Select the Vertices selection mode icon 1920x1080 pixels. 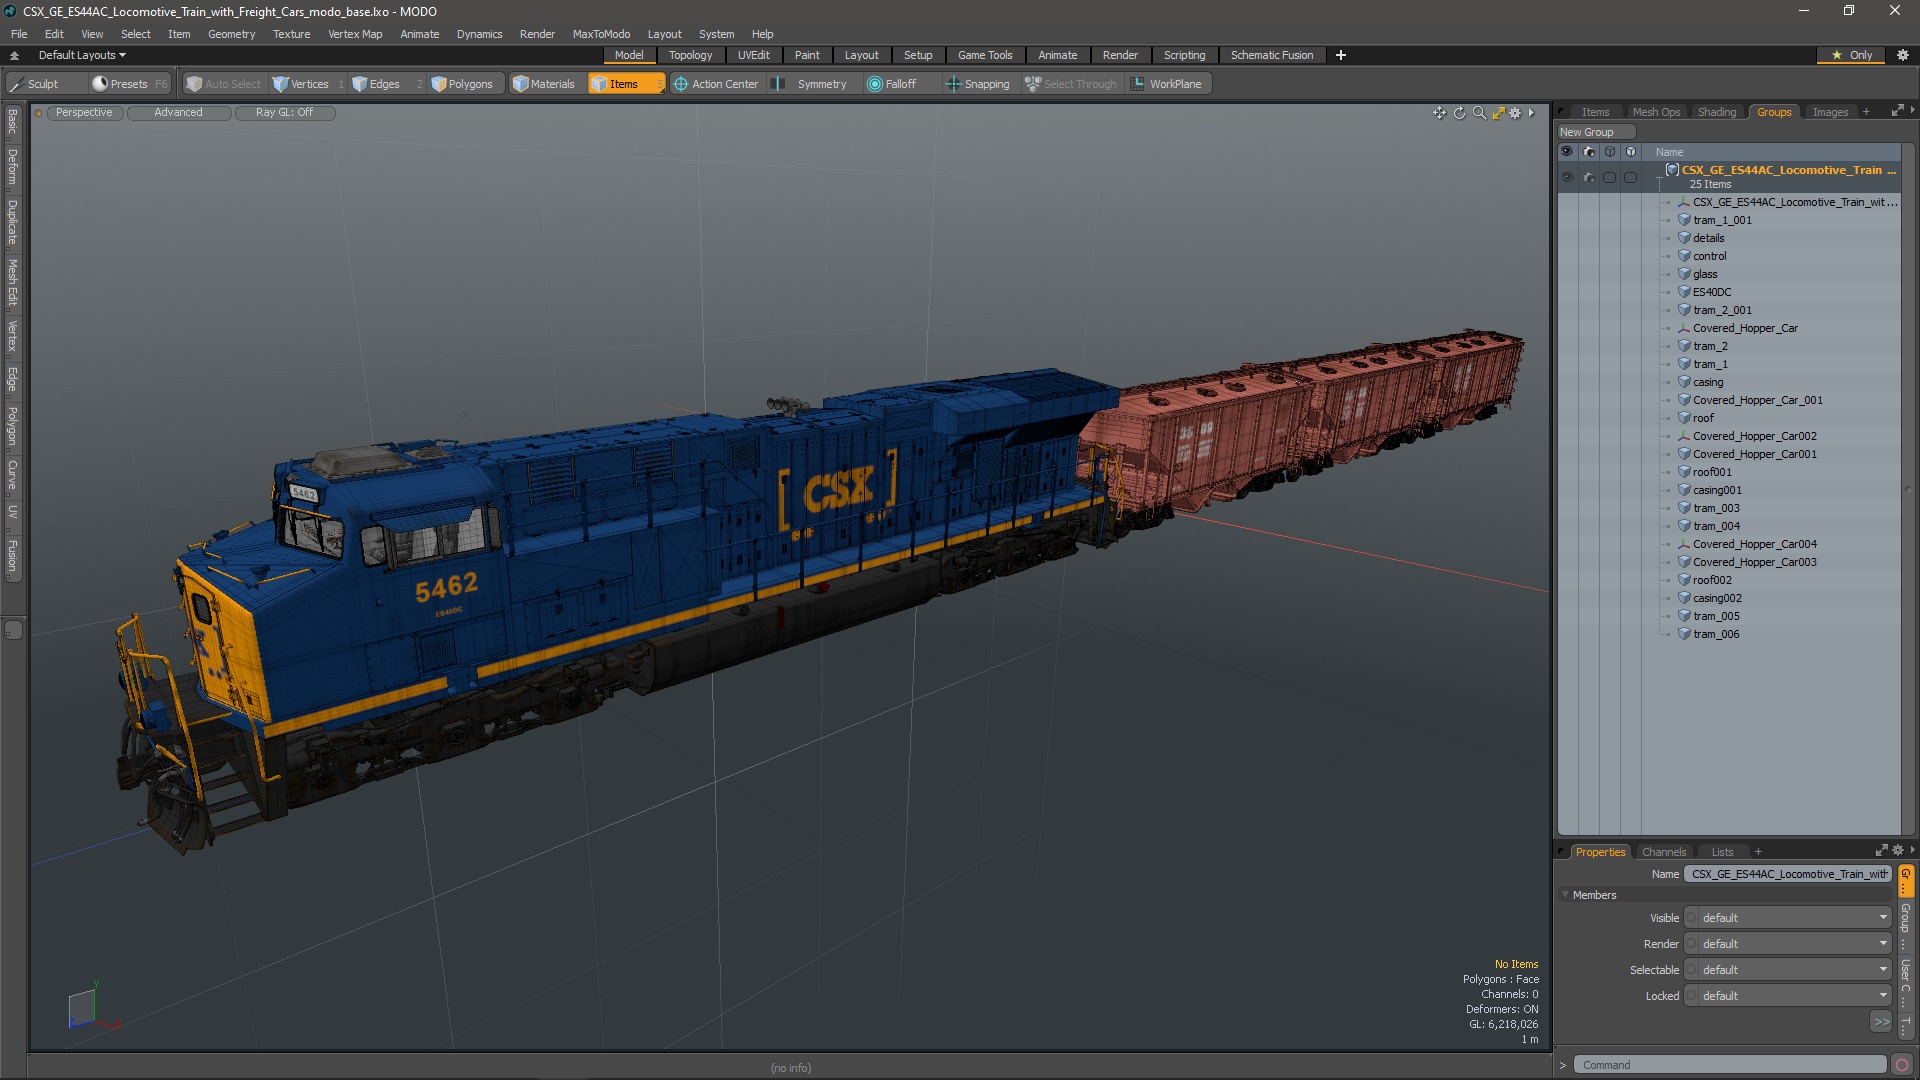(281, 84)
